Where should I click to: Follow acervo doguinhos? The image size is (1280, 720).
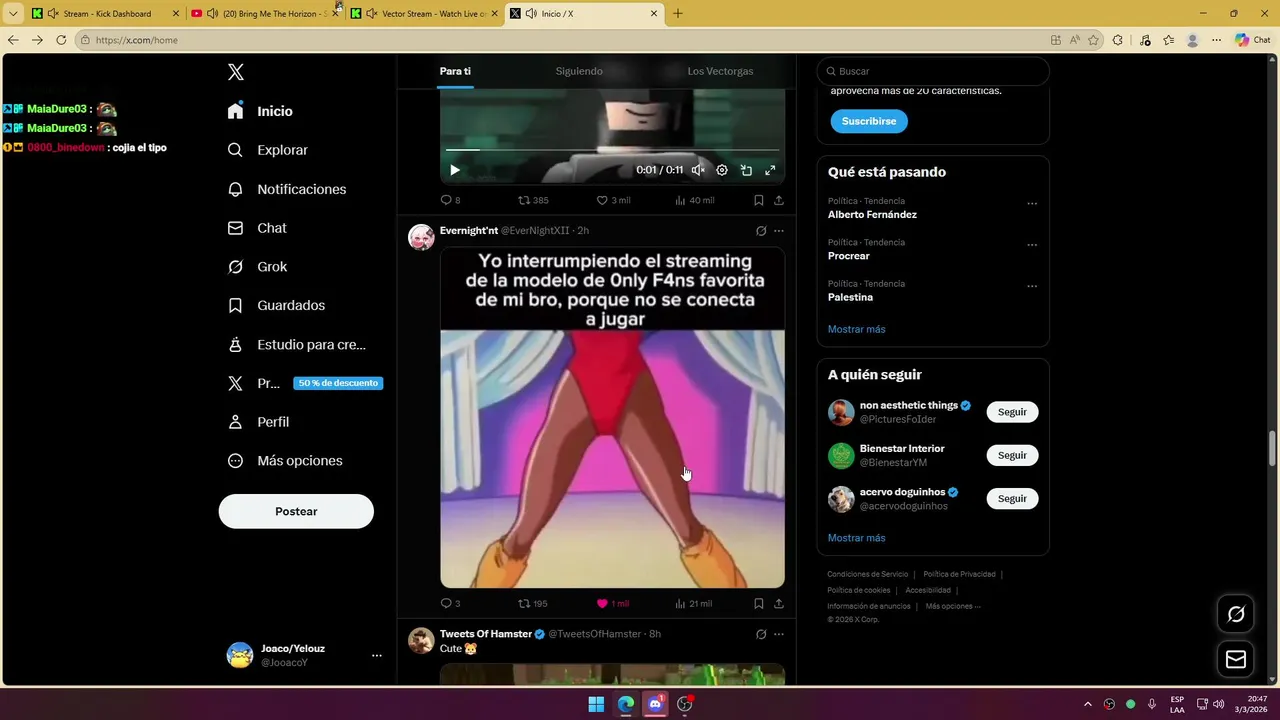tap(1012, 498)
